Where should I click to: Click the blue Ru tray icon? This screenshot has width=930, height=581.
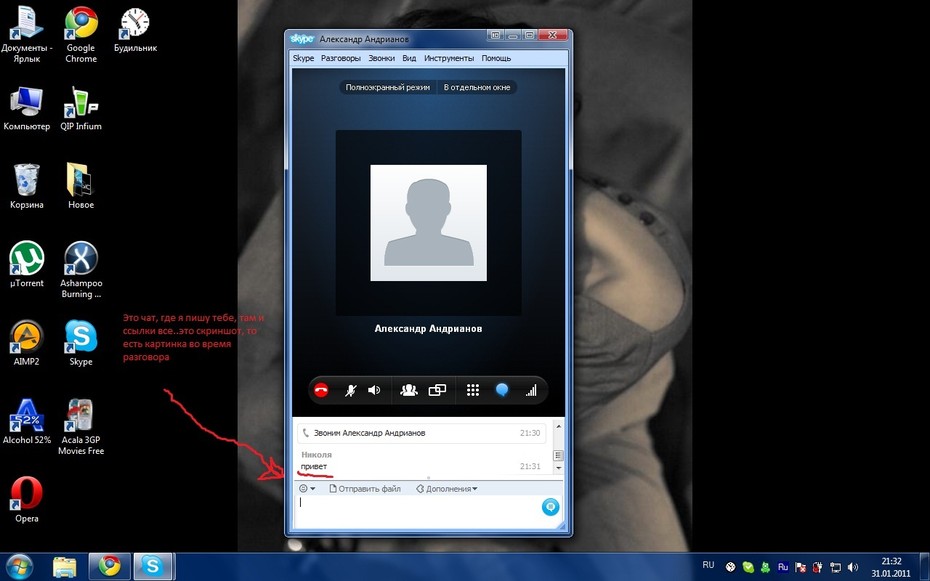tap(783, 567)
